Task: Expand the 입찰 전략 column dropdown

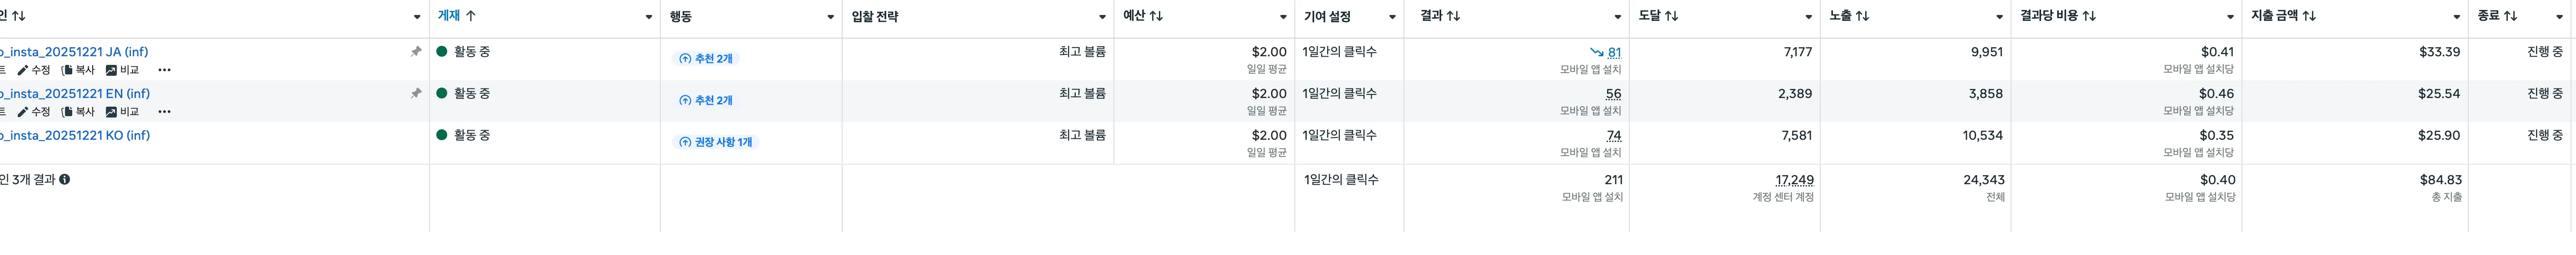Action: [x=1102, y=17]
